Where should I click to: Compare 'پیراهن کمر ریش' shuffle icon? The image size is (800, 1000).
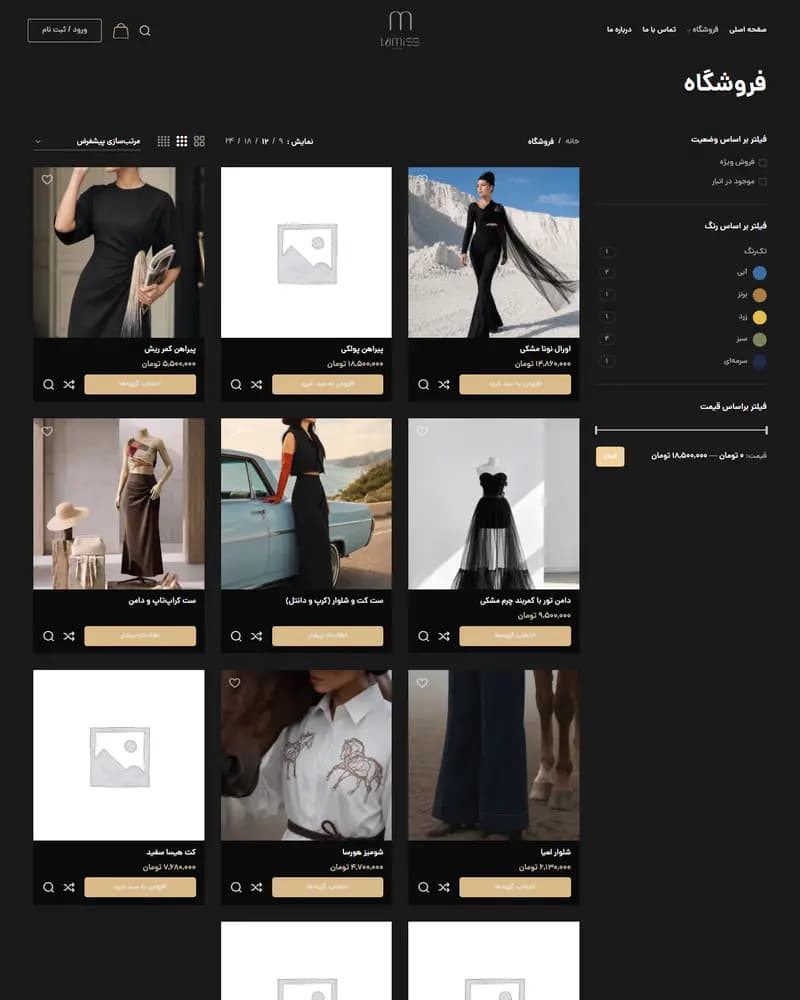(69, 385)
